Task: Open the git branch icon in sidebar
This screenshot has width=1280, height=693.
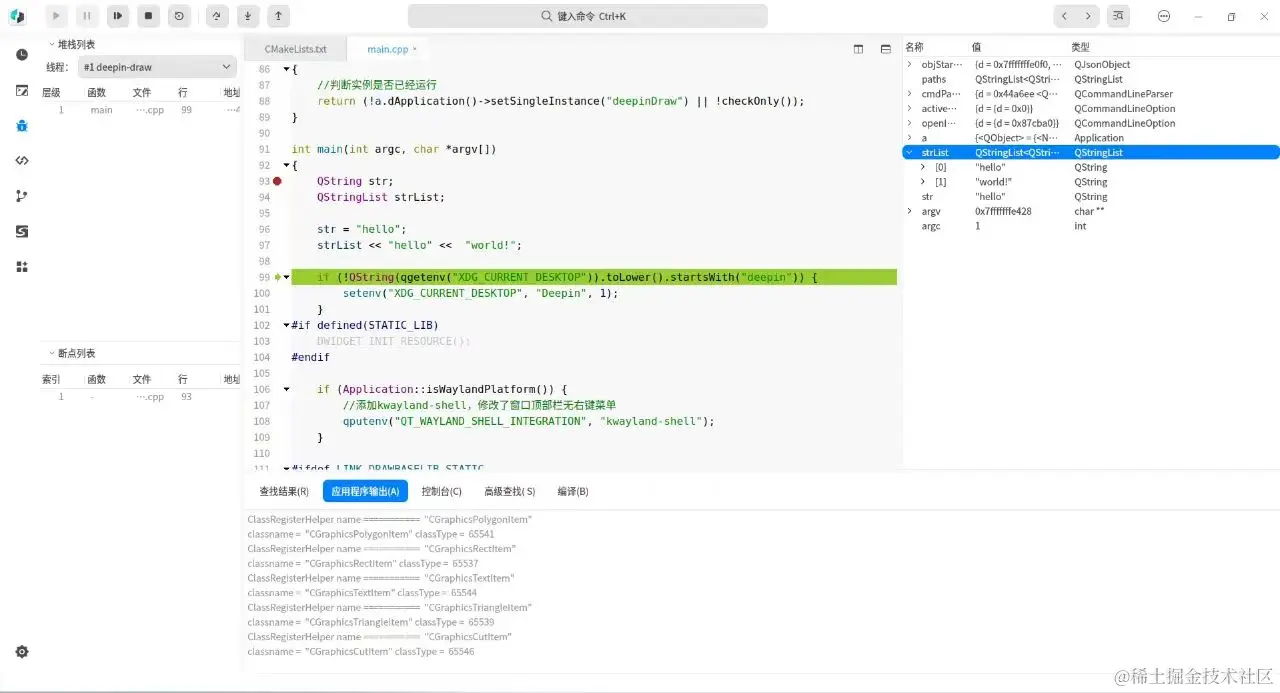Action: point(22,196)
